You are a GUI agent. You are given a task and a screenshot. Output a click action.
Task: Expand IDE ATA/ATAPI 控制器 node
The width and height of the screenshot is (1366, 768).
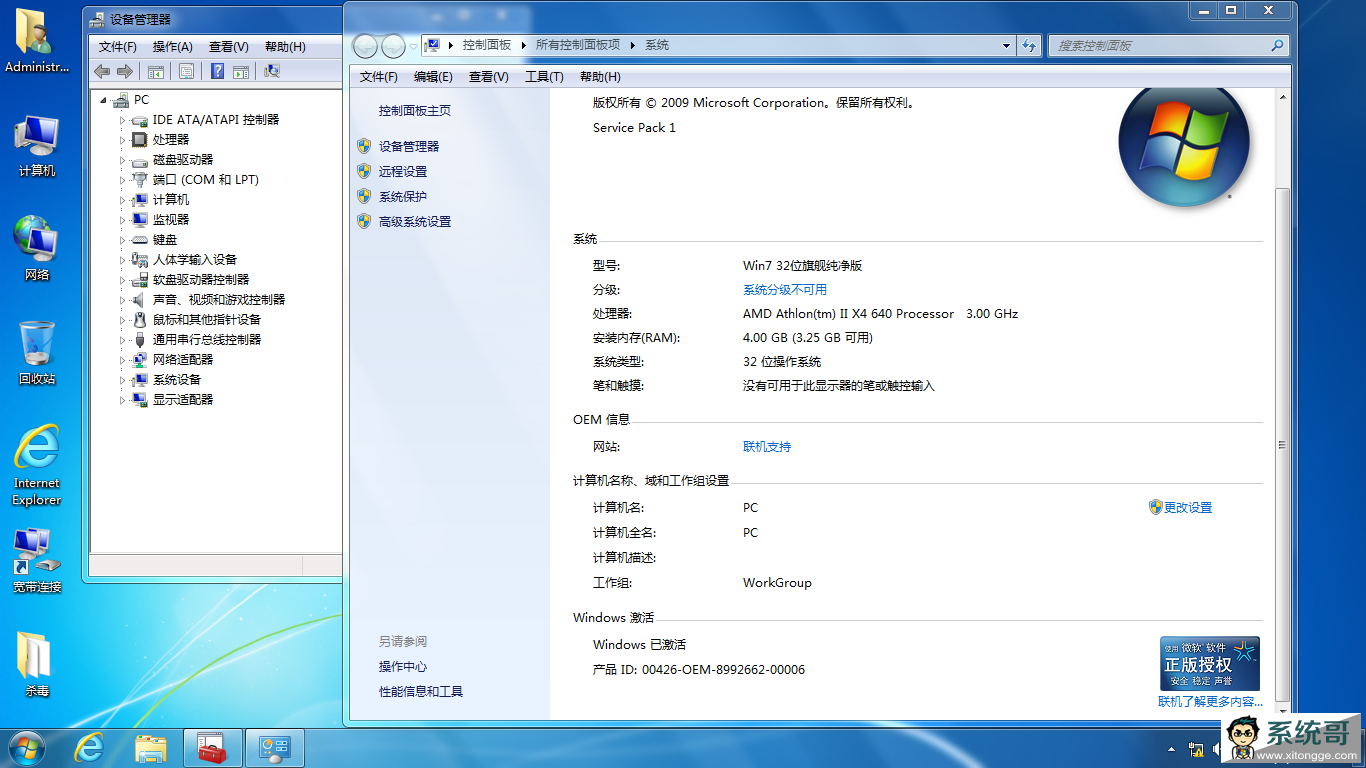[123, 120]
